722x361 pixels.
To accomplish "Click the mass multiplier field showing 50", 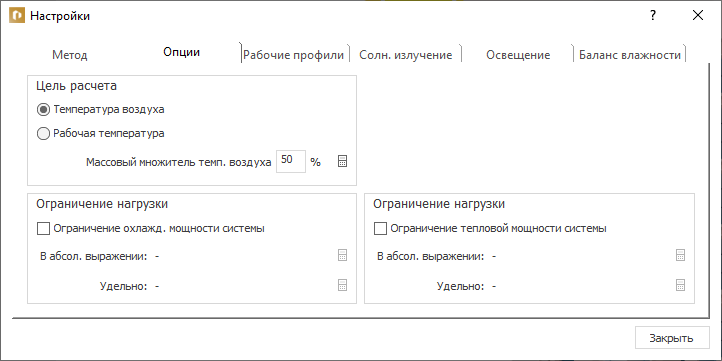I will [x=291, y=161].
